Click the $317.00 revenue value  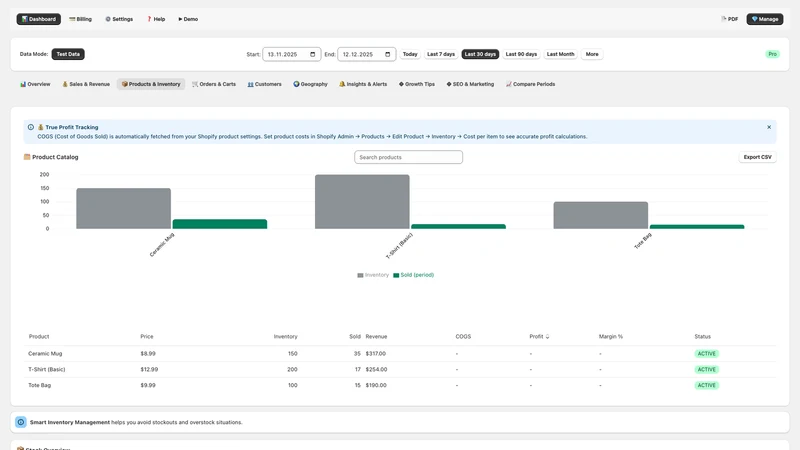pos(376,354)
